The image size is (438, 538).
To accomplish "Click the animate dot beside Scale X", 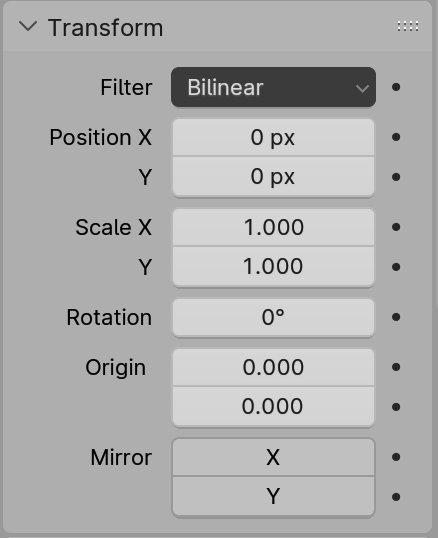I will pyautogui.click(x=396, y=227).
